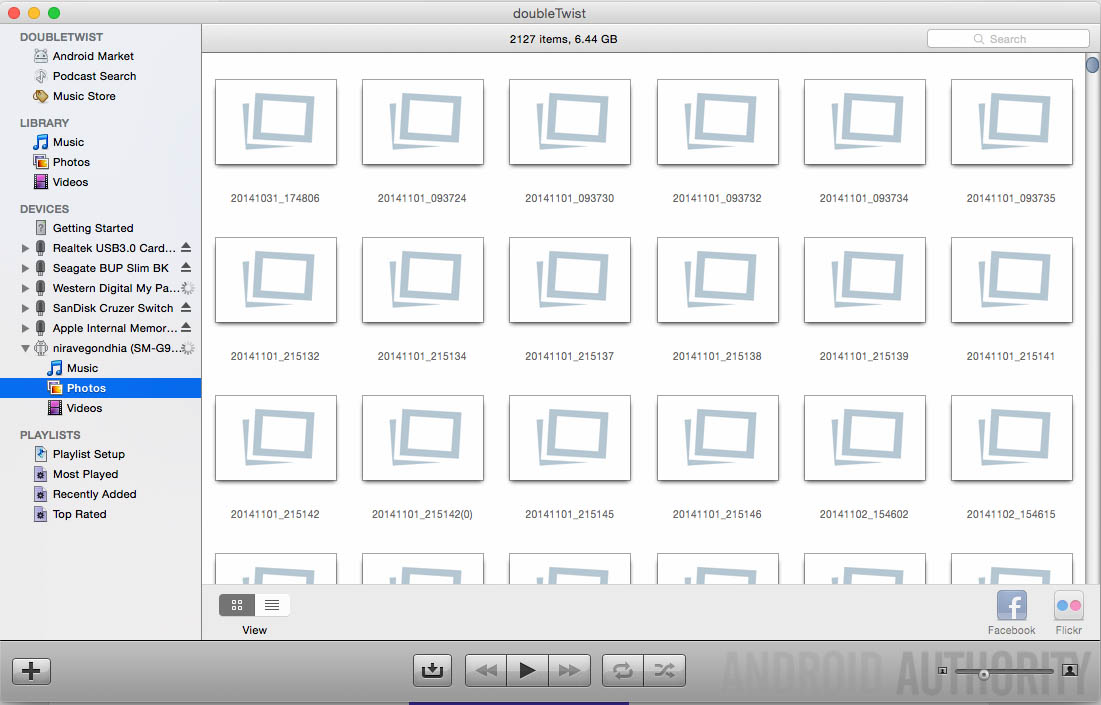Image resolution: width=1101 pixels, height=705 pixels.
Task: Click the plus add button
Action: point(31,671)
